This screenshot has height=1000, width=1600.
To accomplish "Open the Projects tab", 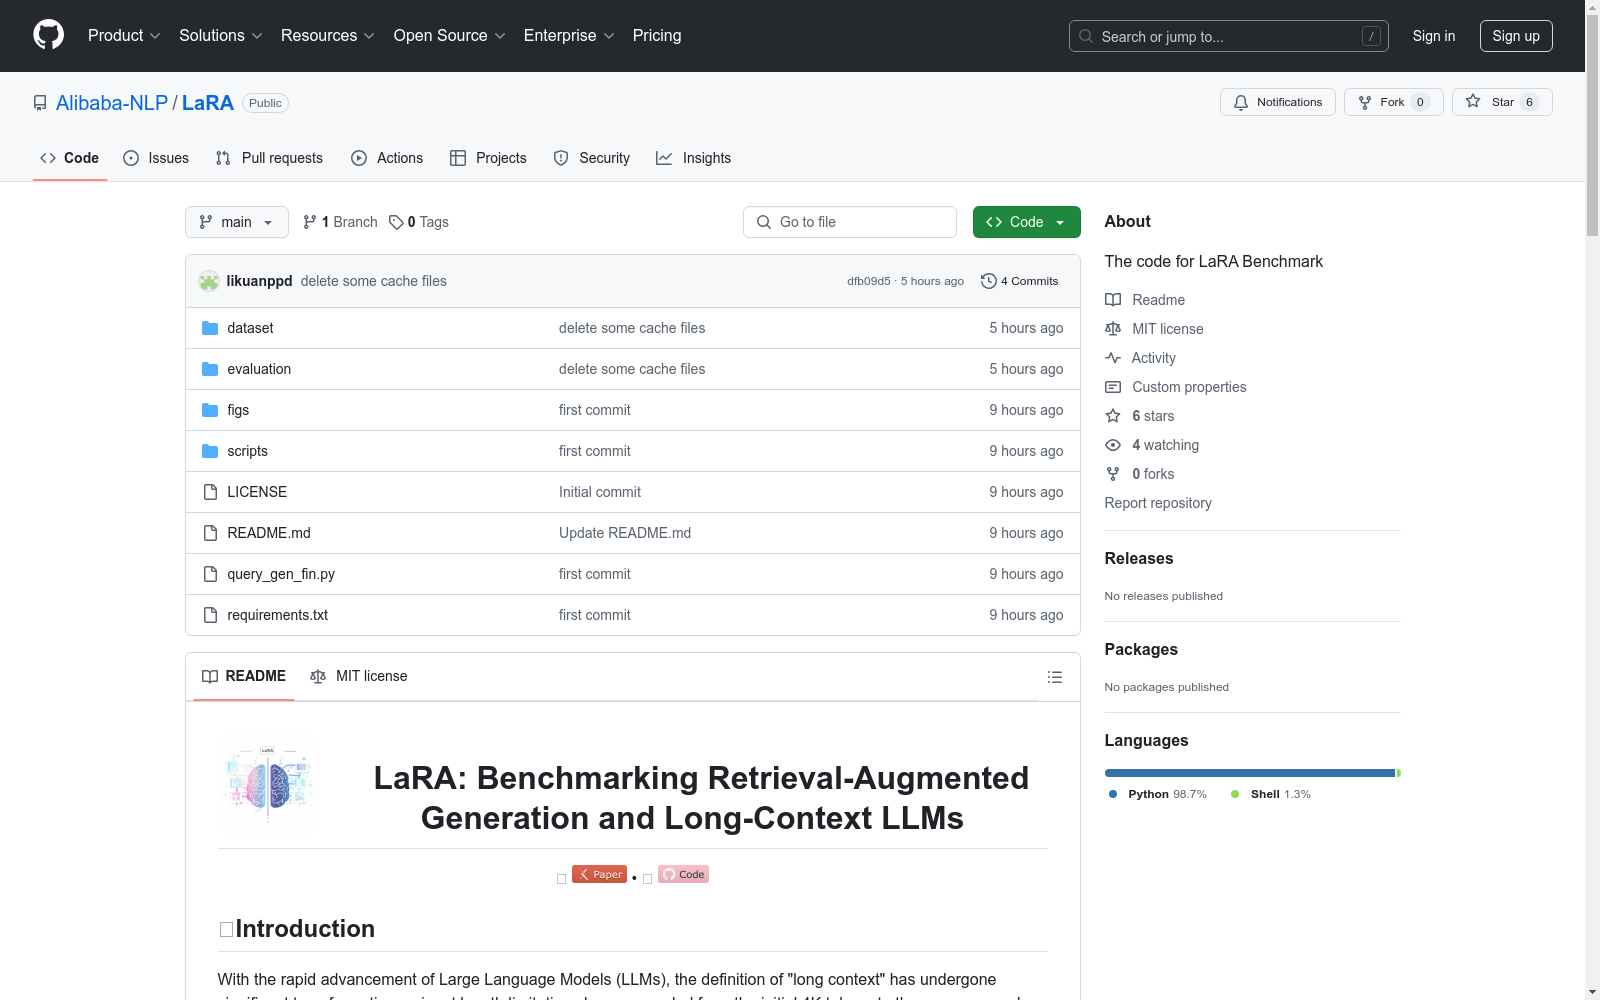I will [x=488, y=158].
